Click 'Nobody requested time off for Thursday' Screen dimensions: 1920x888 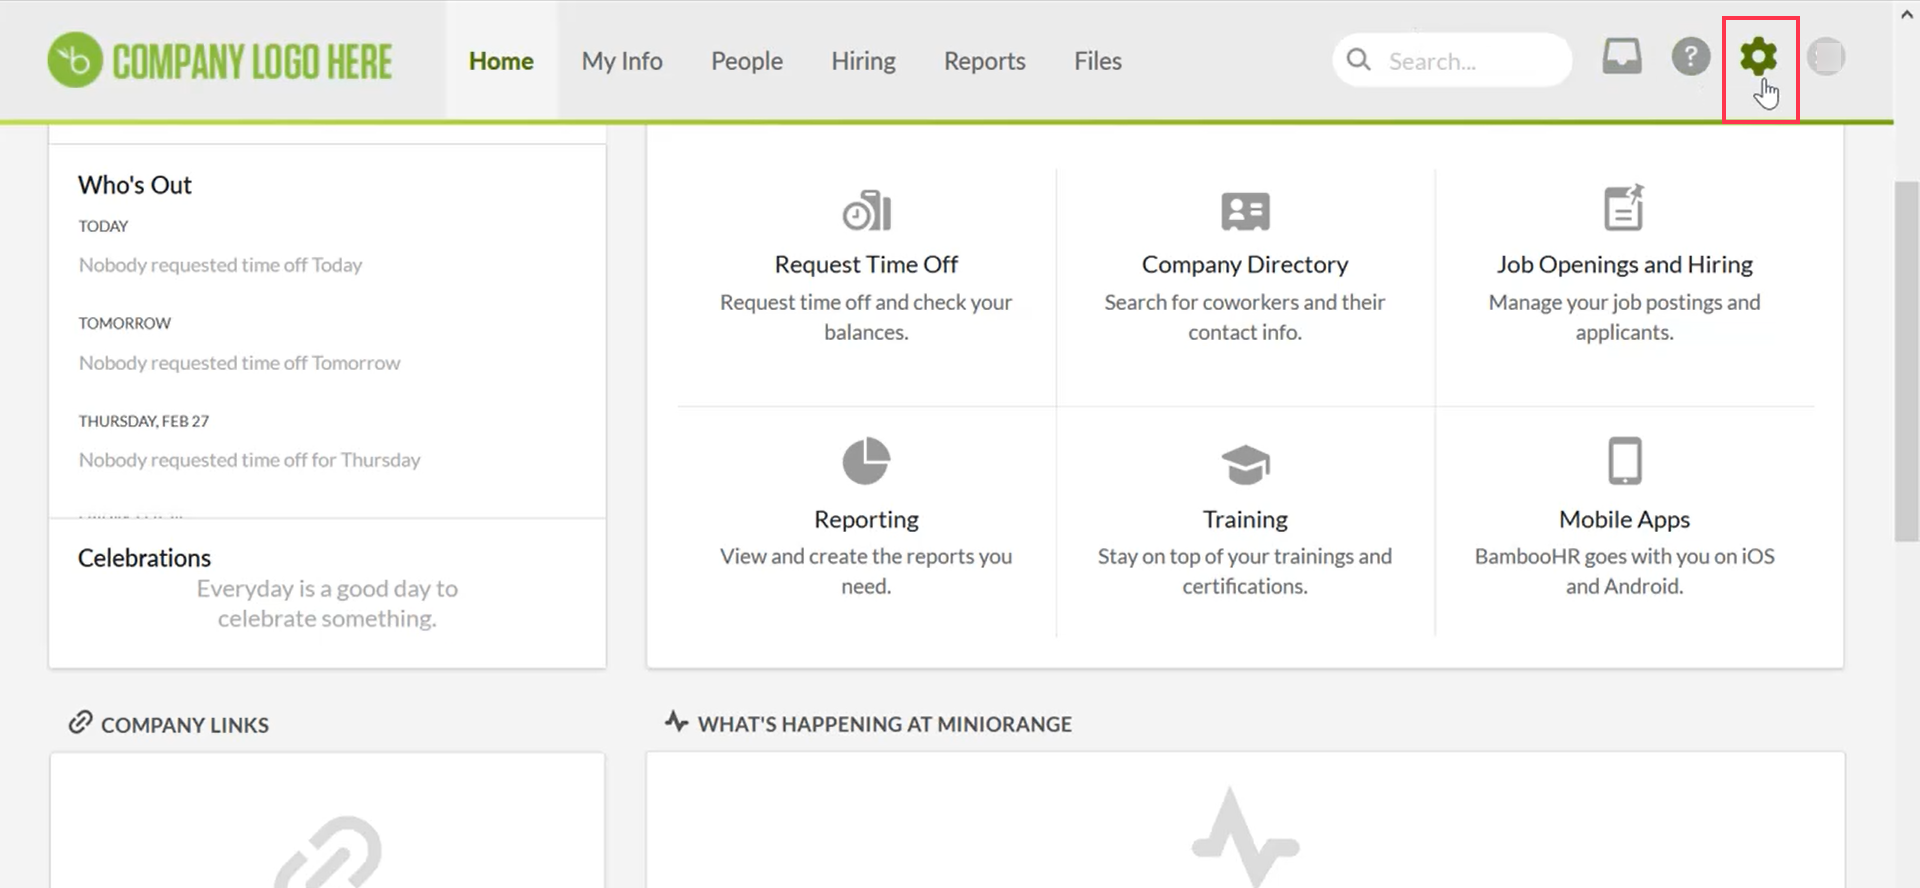[249, 460]
